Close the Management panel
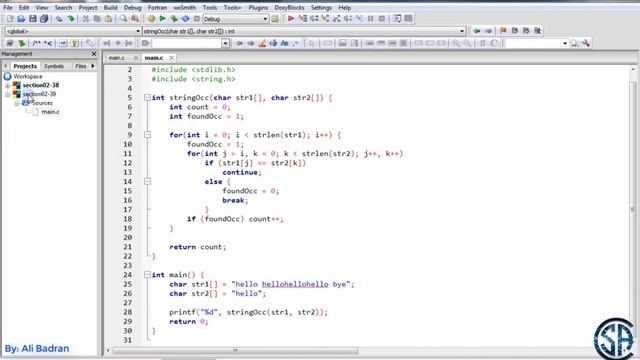 click(94, 54)
